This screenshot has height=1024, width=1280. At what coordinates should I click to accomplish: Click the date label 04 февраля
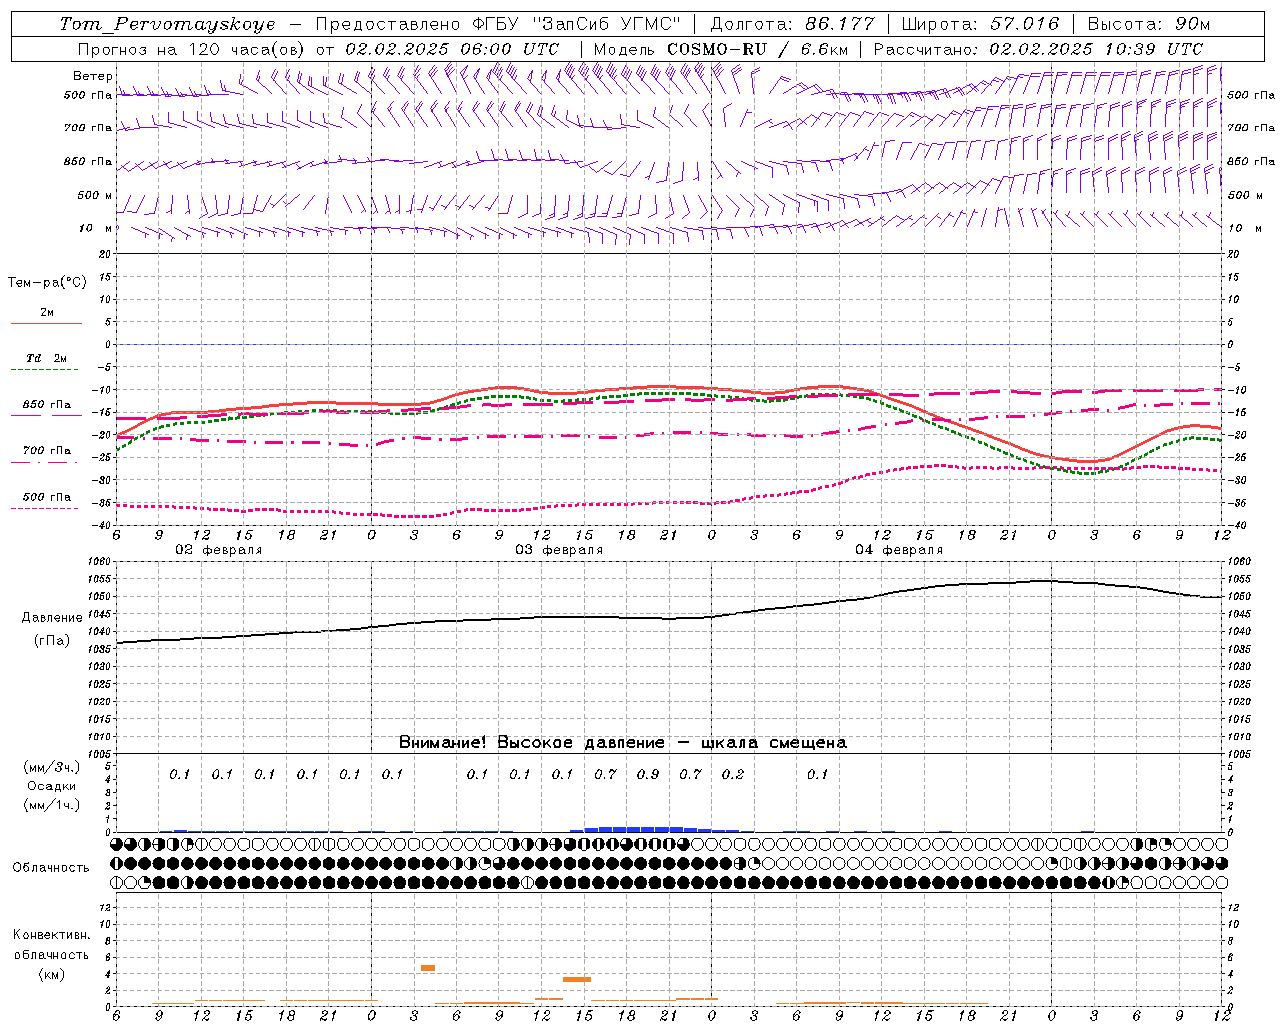899,550
